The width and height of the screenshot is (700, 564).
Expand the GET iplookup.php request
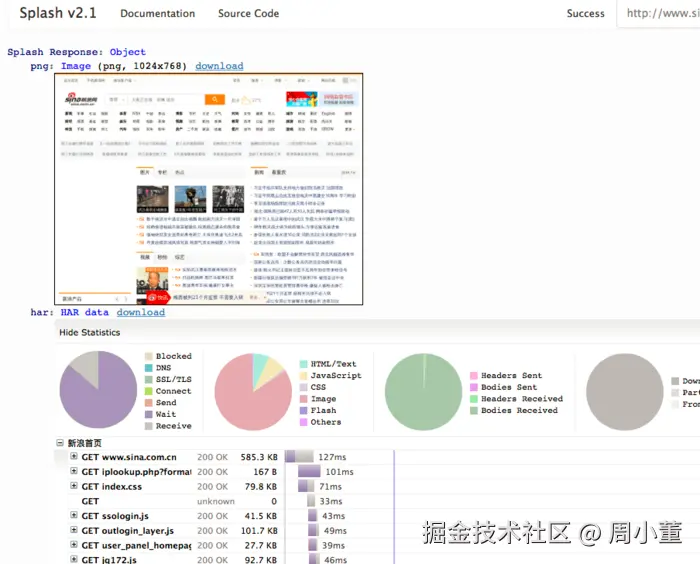[x=74, y=471]
